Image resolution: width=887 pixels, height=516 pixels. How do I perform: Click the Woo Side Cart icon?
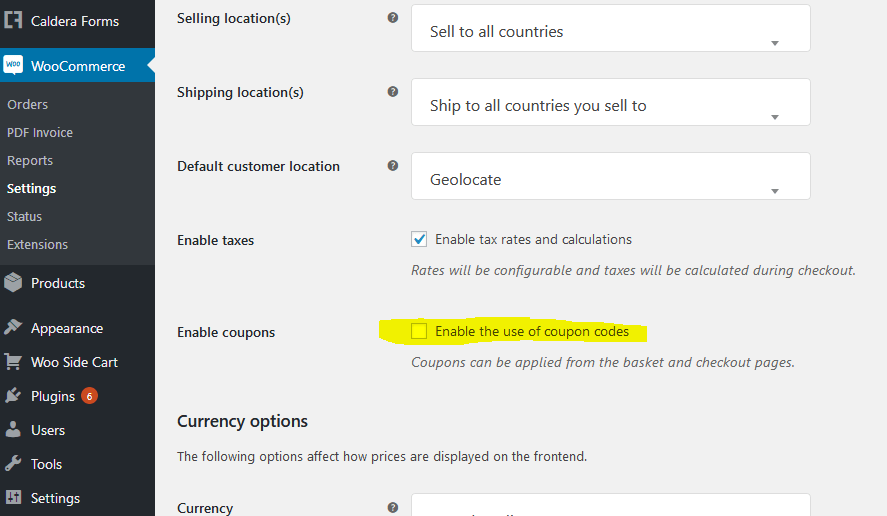point(13,362)
